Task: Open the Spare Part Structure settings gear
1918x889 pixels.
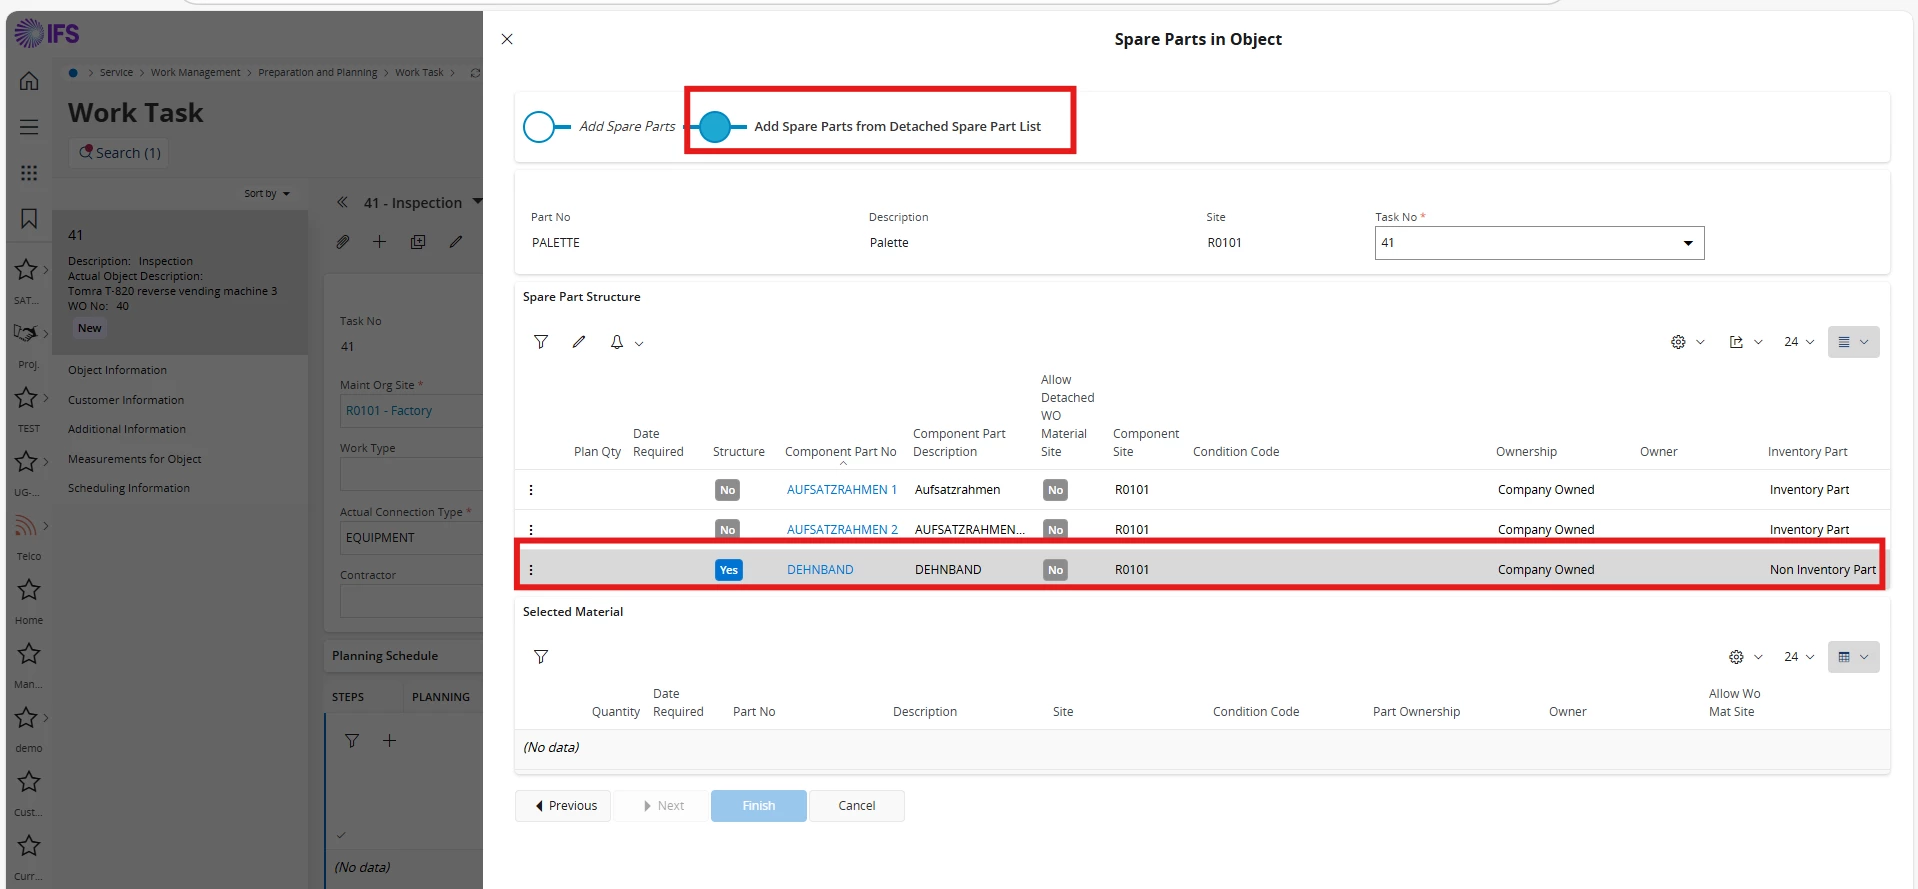Action: (x=1678, y=342)
